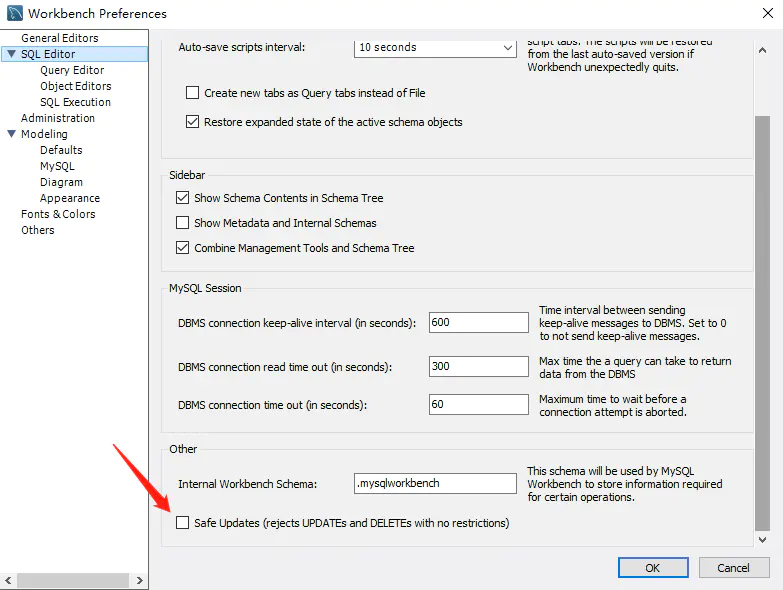Viewport: 783px width, 590px height.
Task: Open the SQL Execution page
Action: click(75, 102)
